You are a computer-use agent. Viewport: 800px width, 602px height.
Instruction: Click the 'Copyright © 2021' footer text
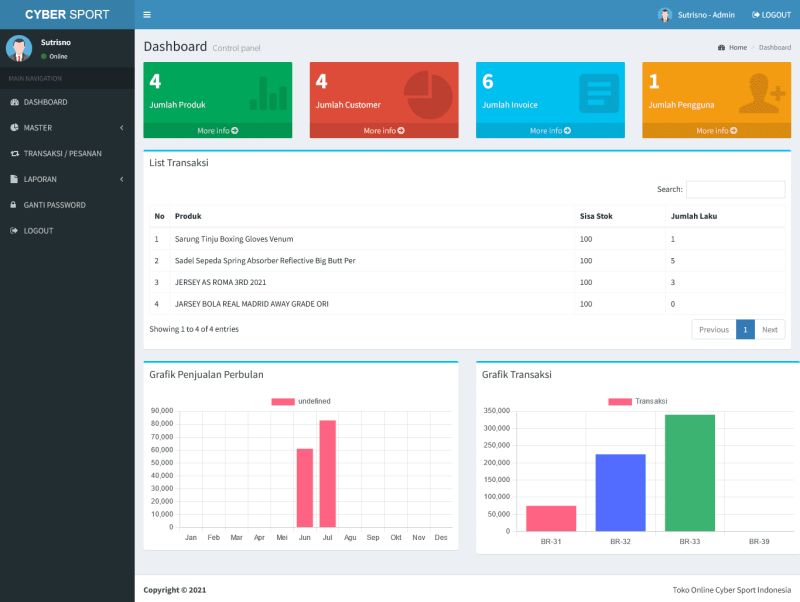[174, 590]
